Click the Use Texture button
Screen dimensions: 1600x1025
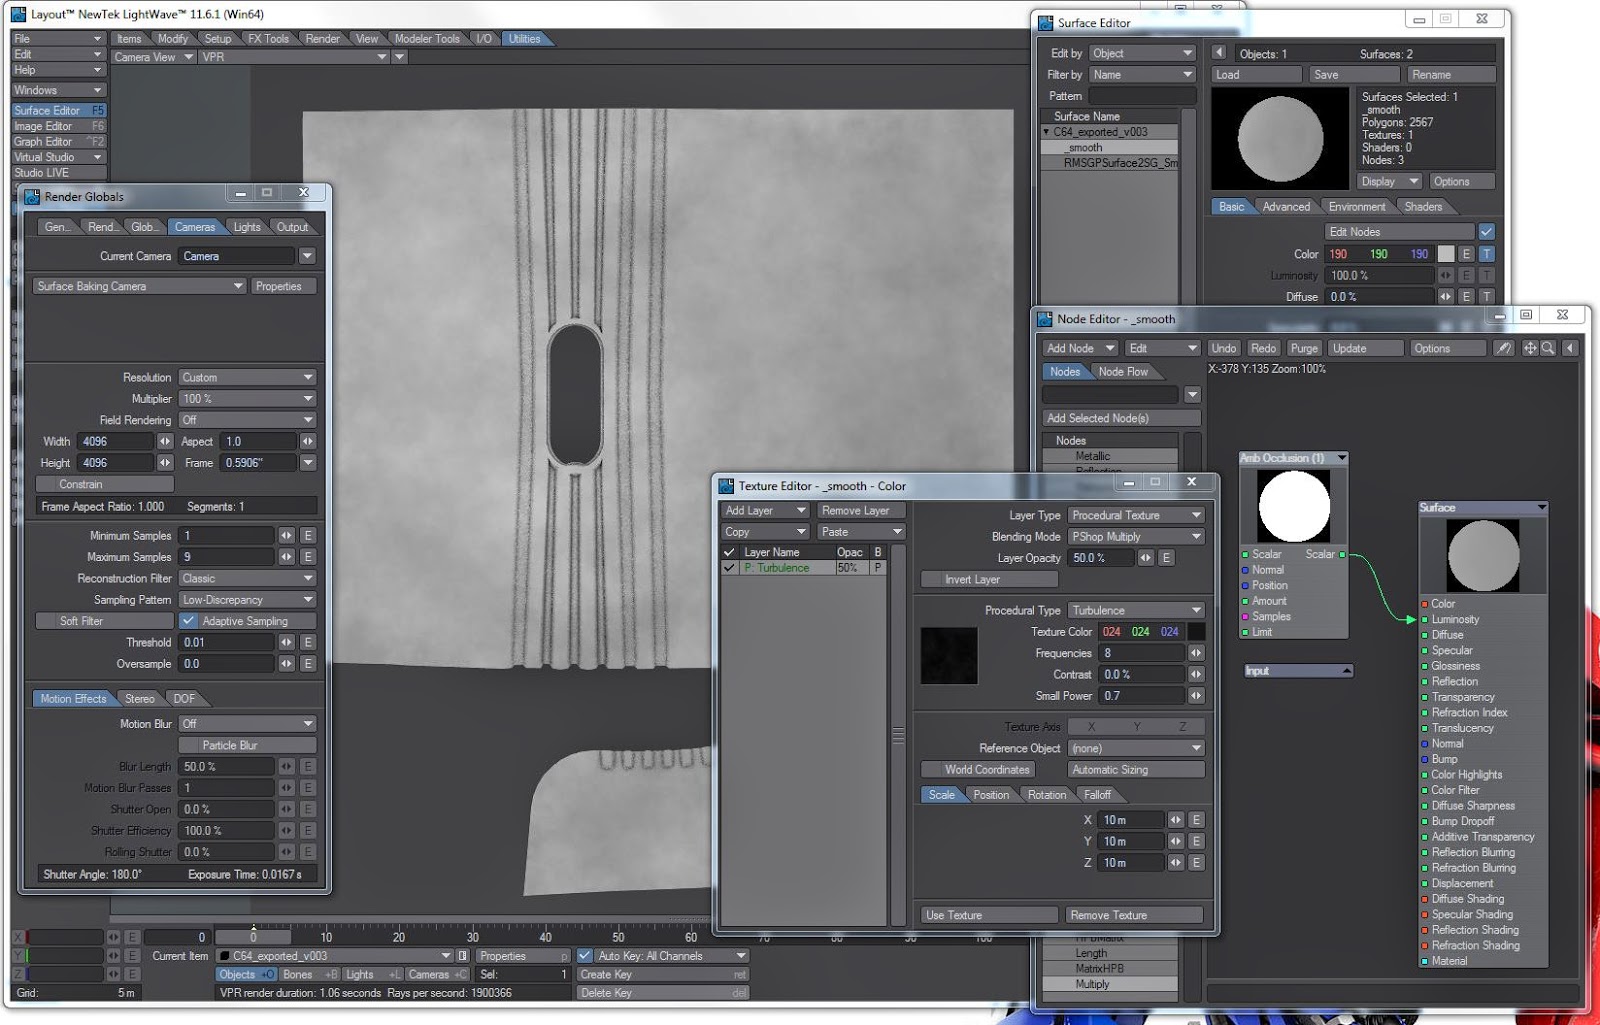(989, 915)
